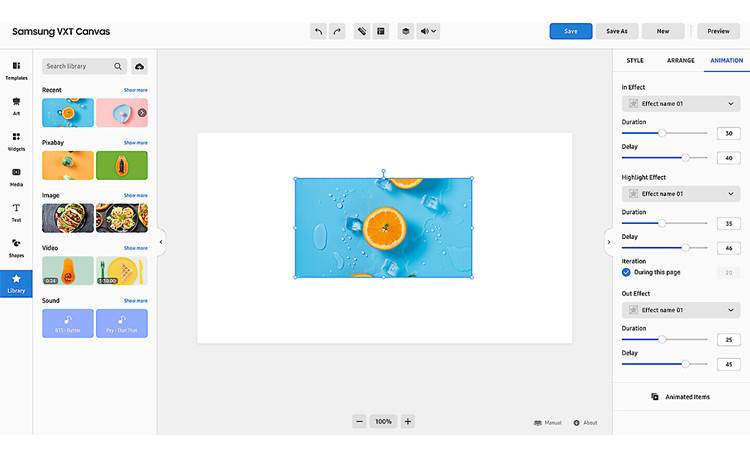Open the Templates sidebar panel
This screenshot has height=457, width=750.
coord(16,70)
